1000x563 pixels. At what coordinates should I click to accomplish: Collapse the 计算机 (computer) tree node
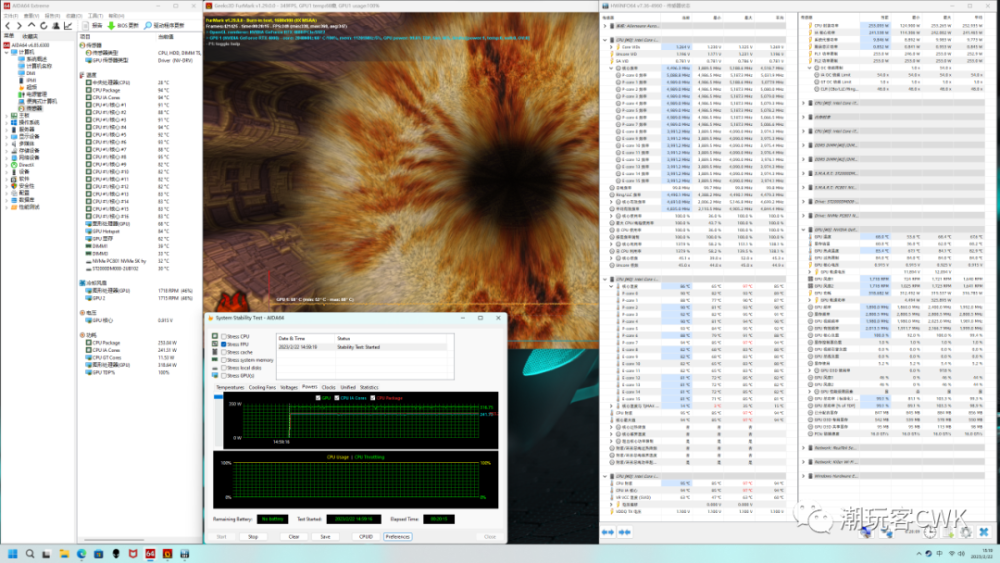(7, 52)
